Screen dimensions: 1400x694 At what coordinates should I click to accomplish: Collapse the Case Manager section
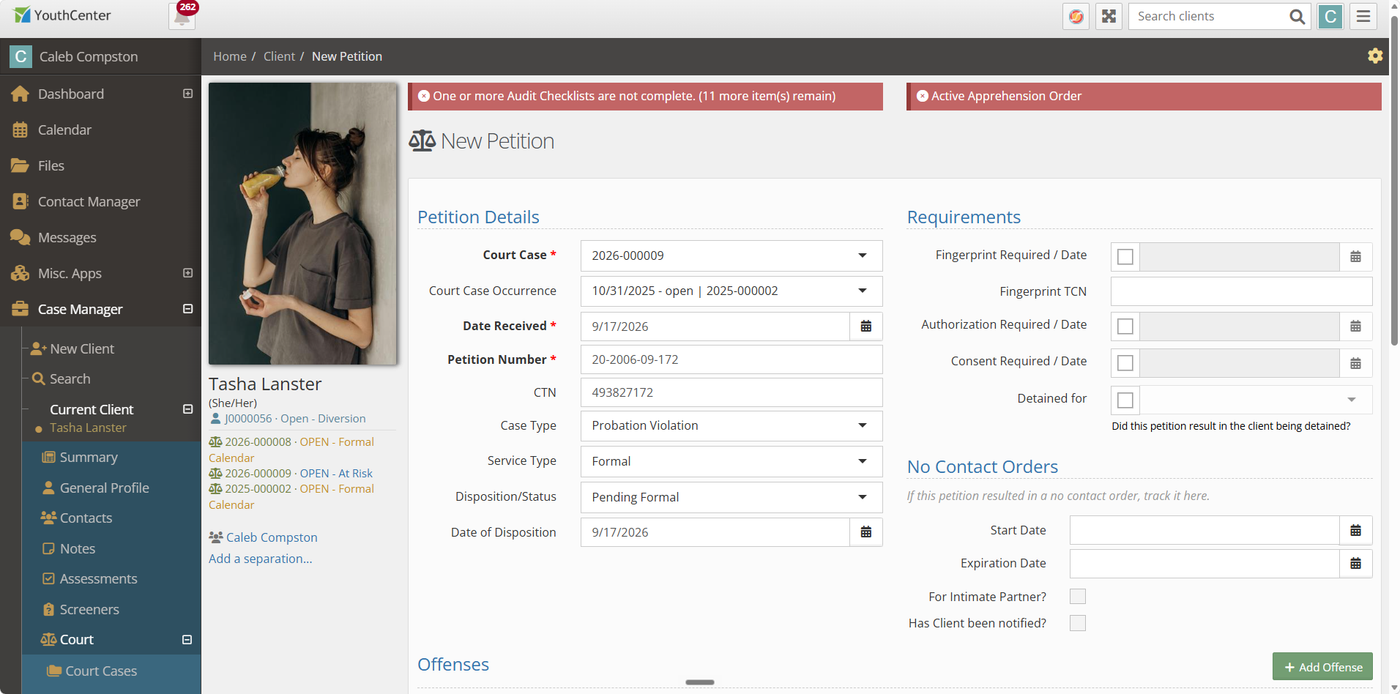point(187,309)
